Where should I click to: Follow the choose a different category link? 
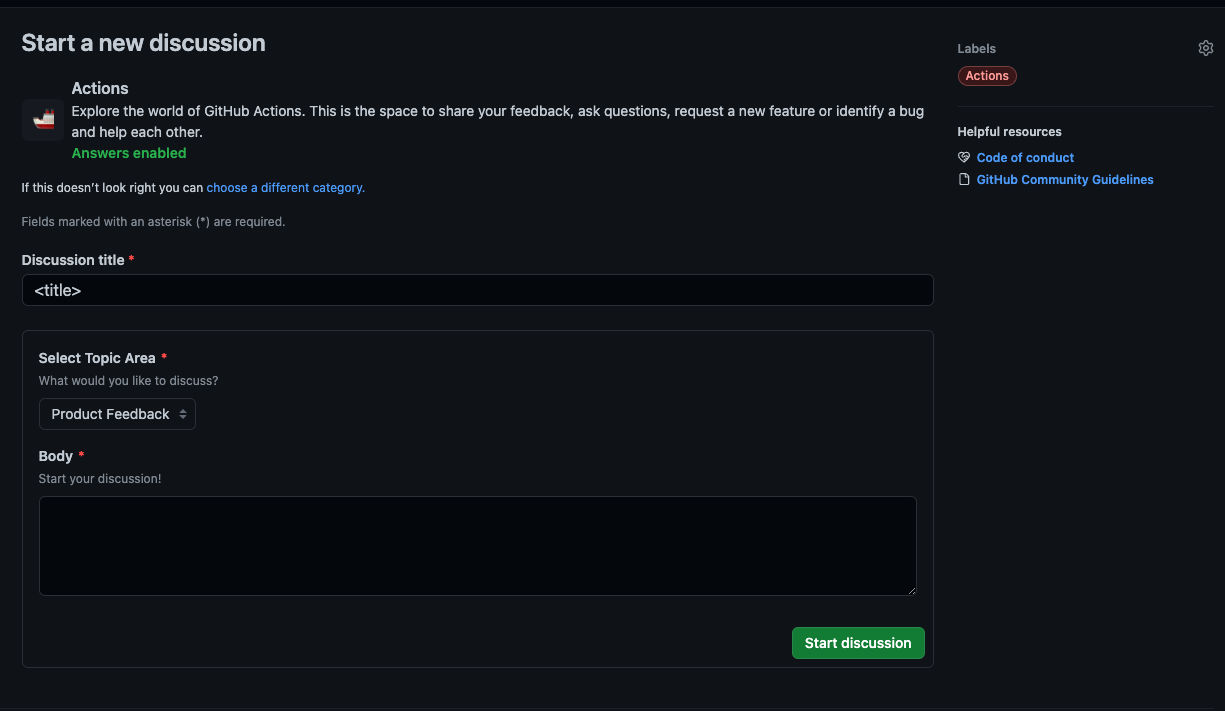(285, 188)
